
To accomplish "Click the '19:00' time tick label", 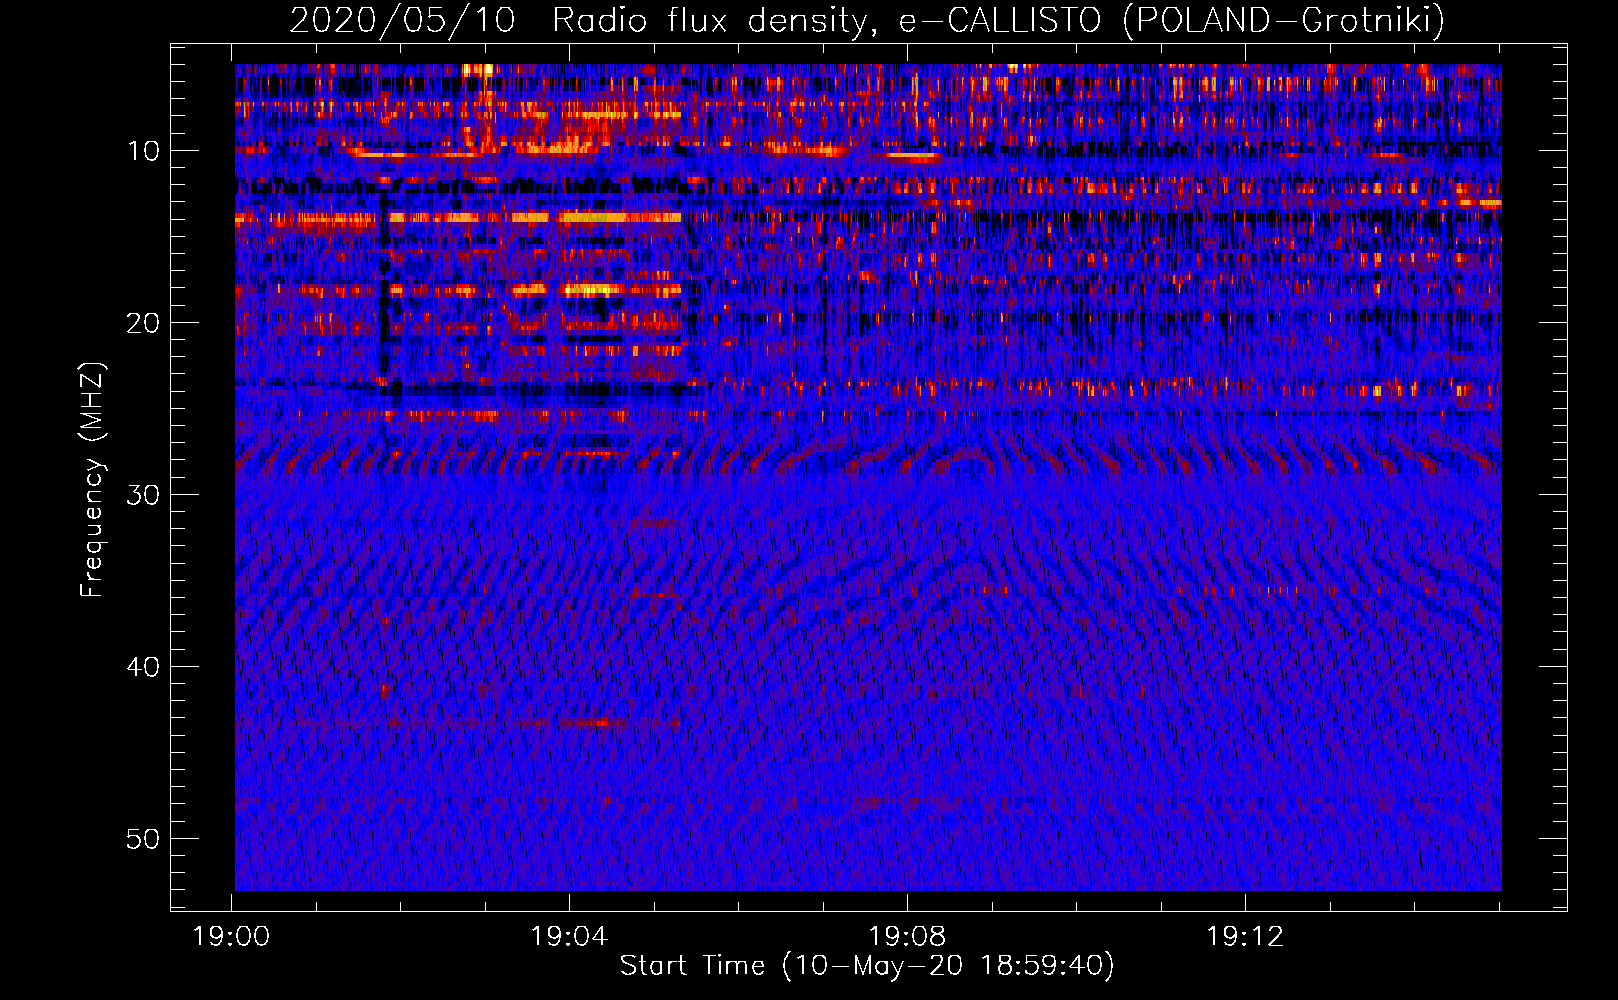I will (232, 937).
